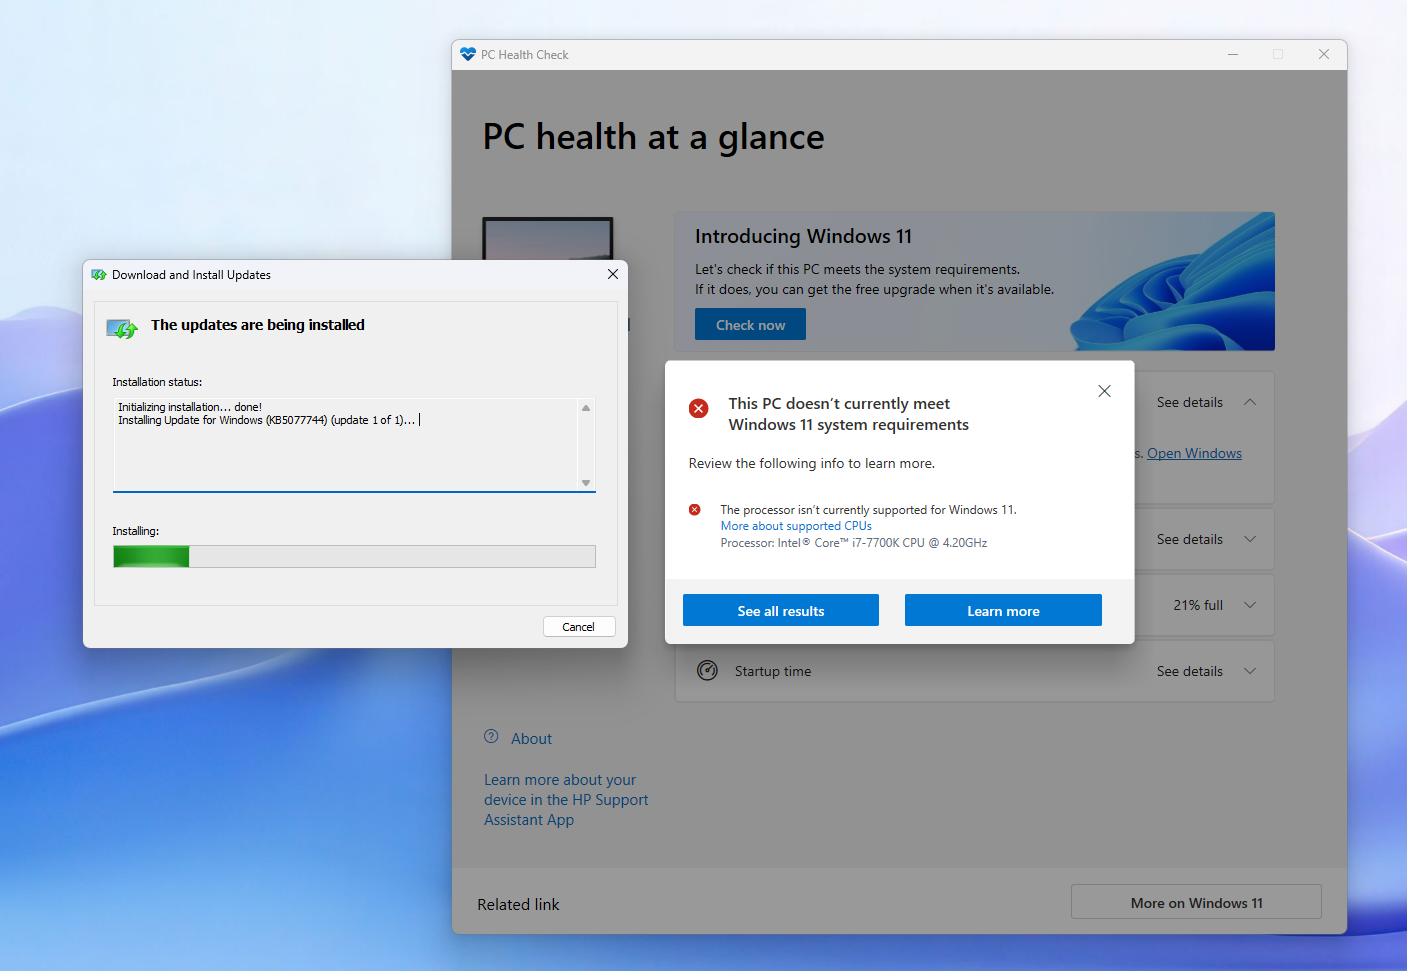
Task: Open More about supported CPUs link
Action: (796, 526)
